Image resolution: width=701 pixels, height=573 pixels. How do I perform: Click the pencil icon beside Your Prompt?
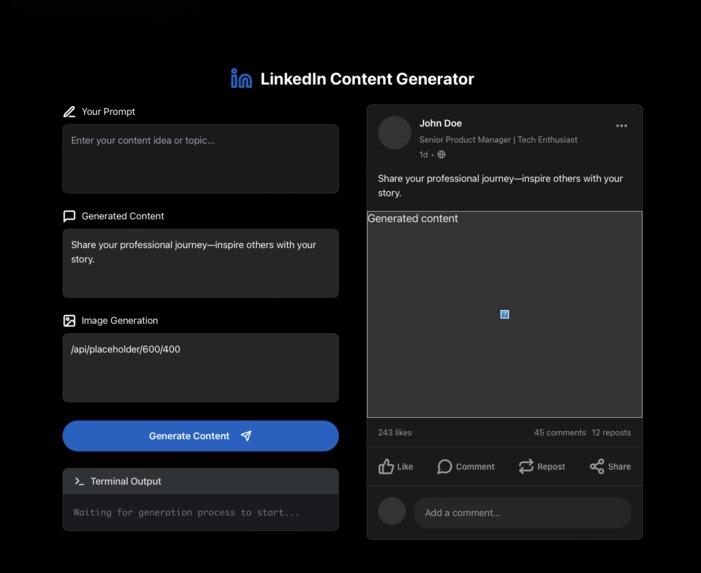[x=69, y=112]
